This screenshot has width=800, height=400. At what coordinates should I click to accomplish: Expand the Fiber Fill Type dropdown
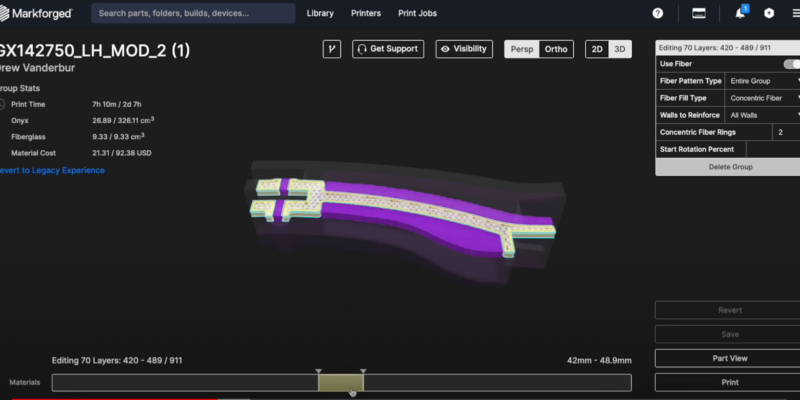(x=762, y=98)
